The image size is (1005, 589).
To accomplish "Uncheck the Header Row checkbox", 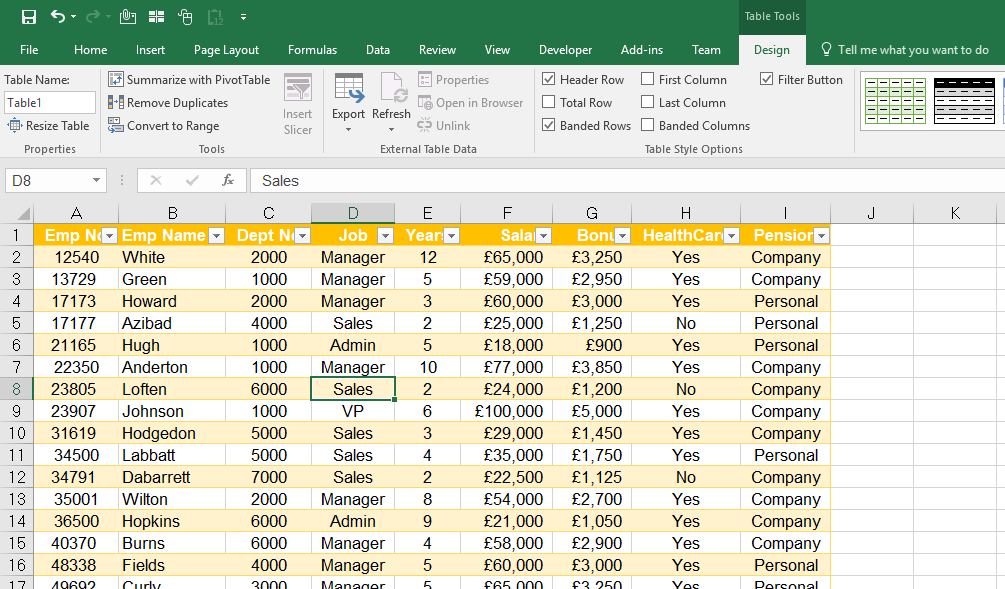I will point(549,79).
